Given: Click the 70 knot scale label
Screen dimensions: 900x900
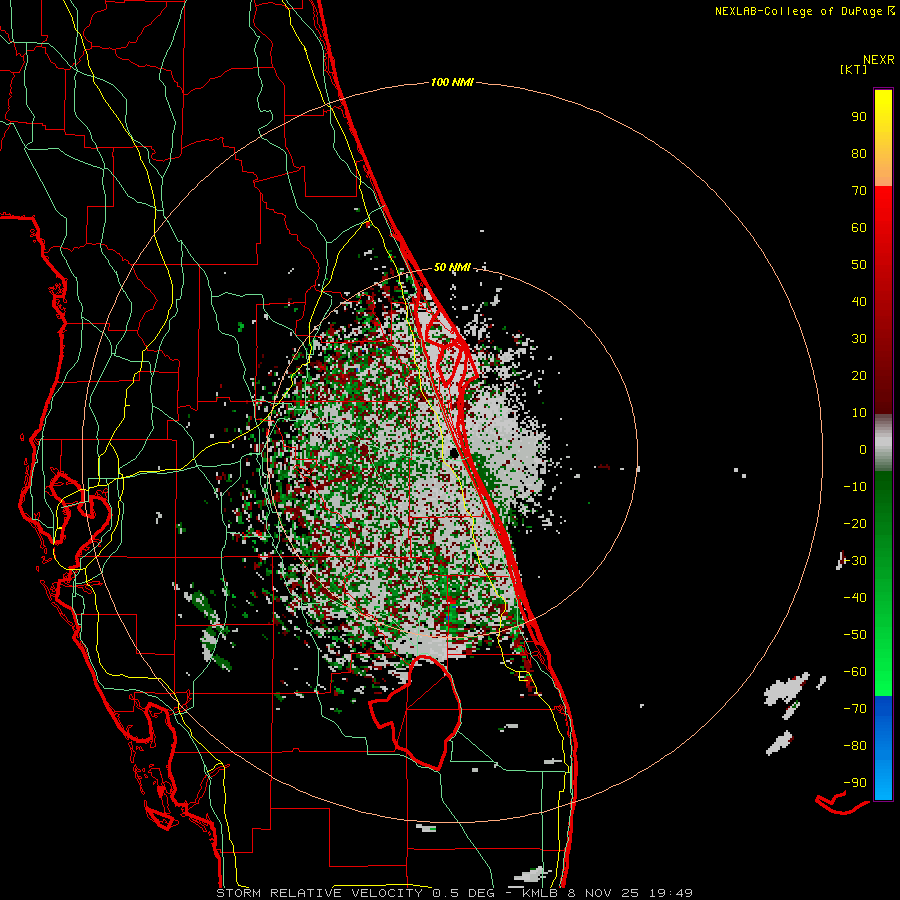Looking at the screenshot, I should pos(859,191).
